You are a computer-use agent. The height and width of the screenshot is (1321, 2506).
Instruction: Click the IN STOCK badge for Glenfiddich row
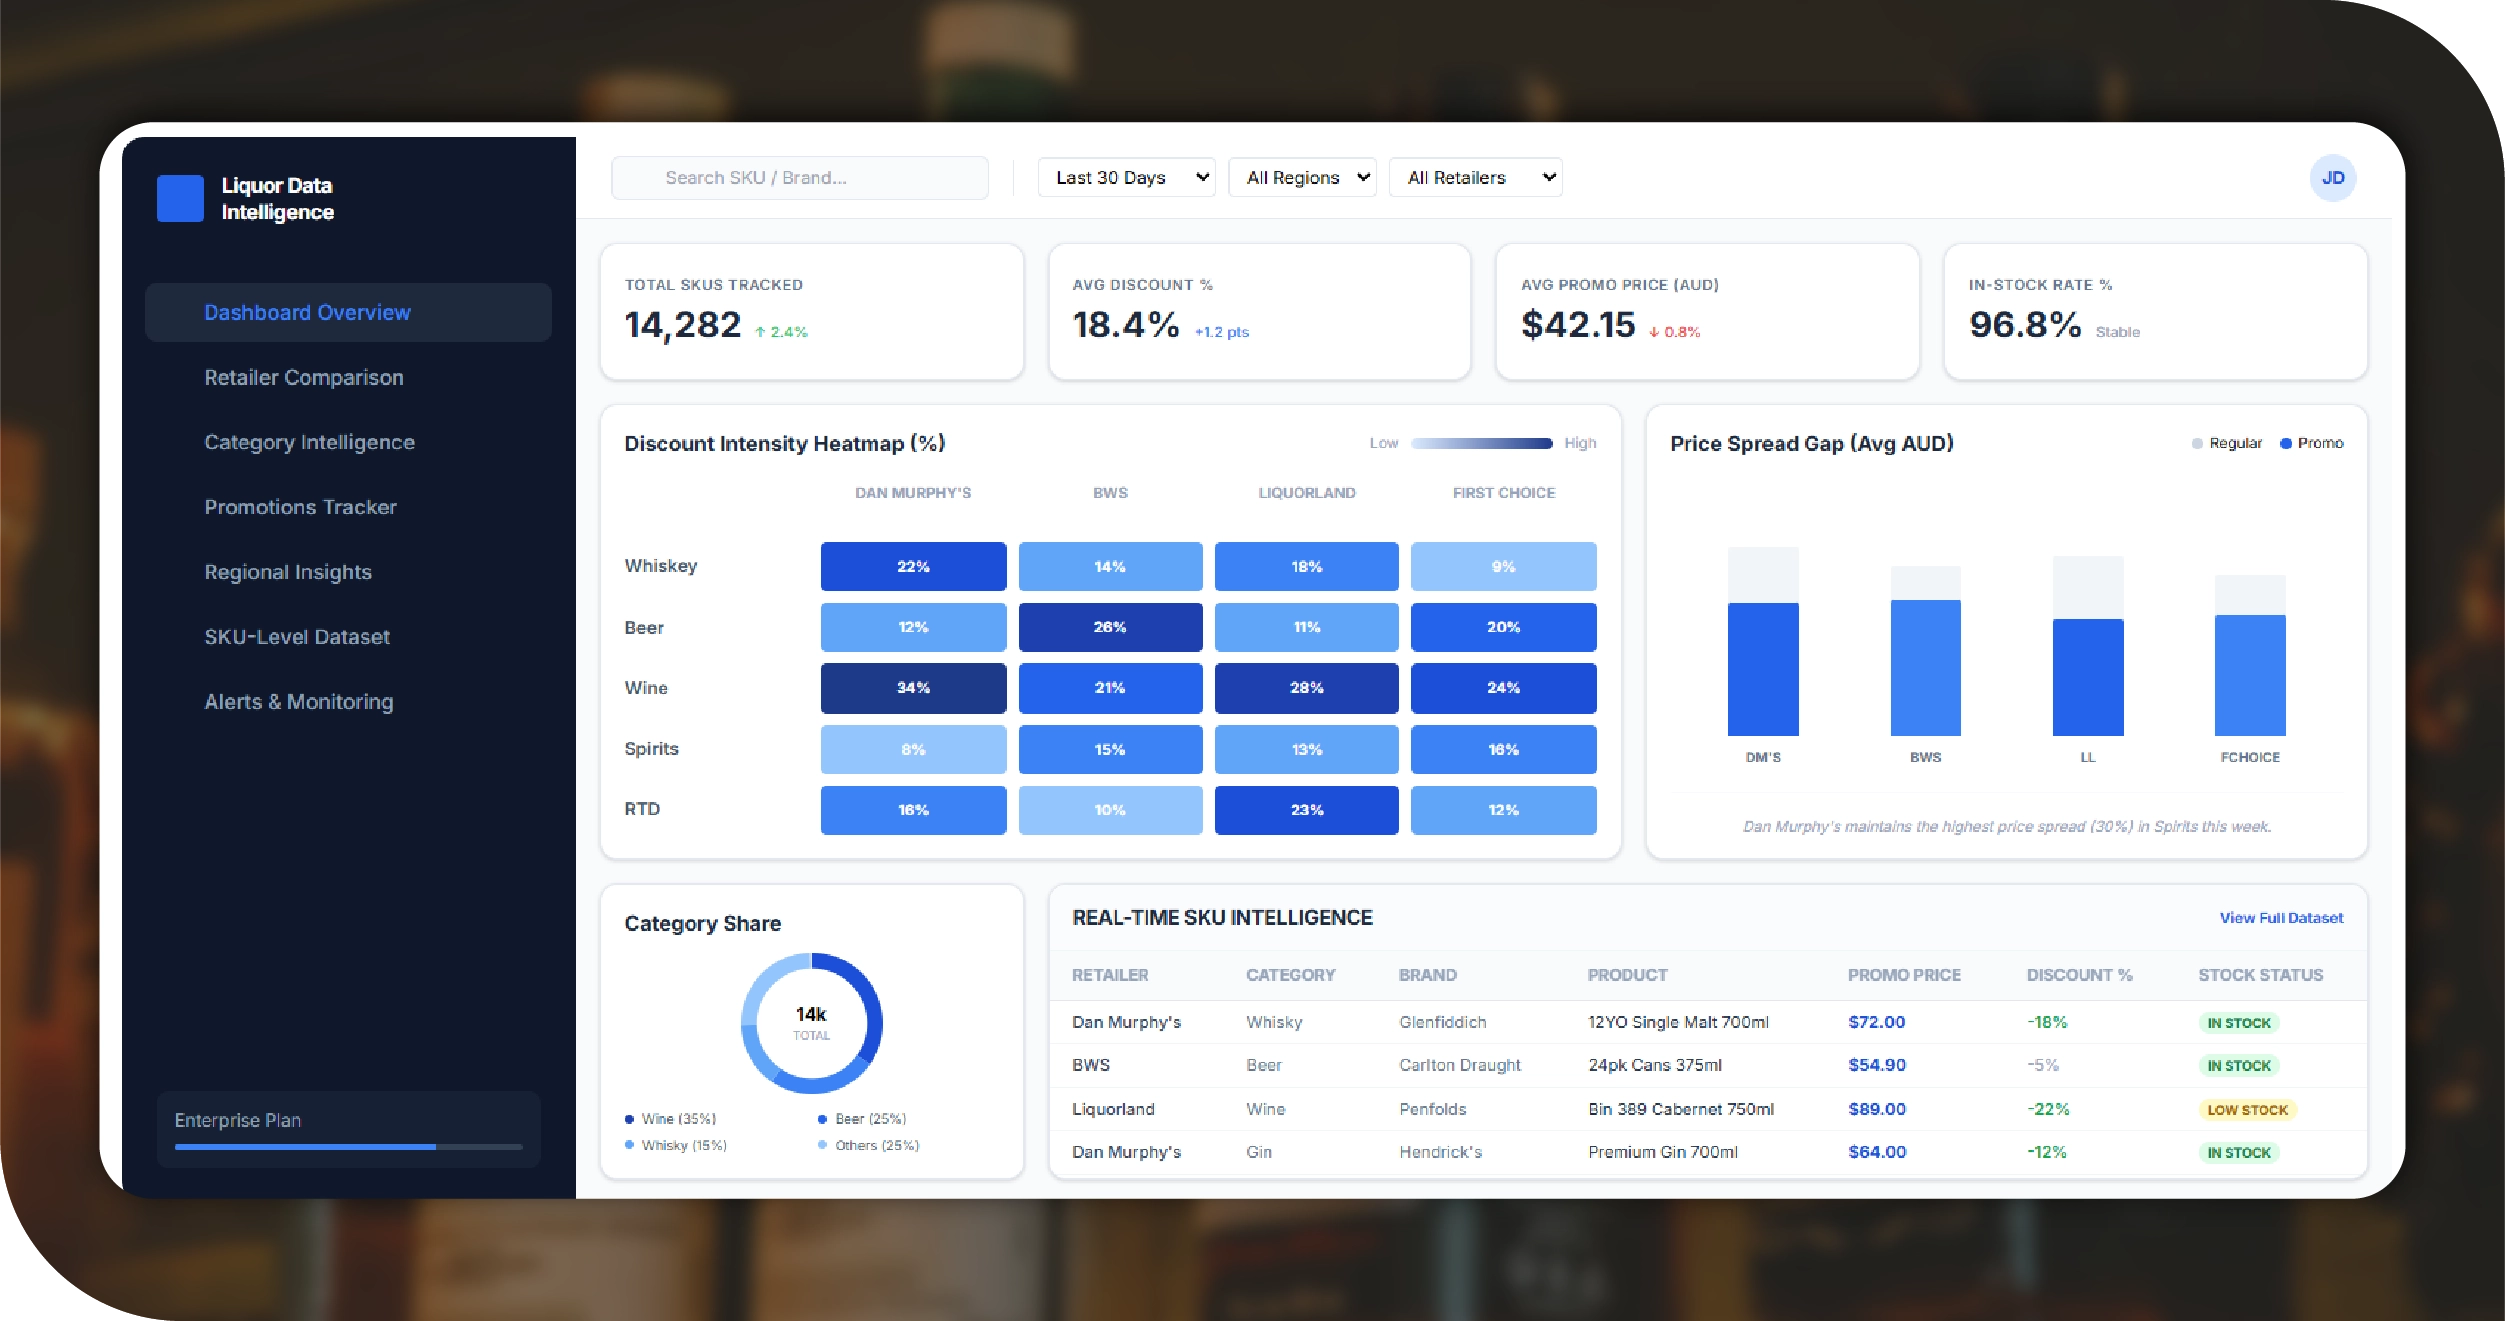[2239, 1023]
